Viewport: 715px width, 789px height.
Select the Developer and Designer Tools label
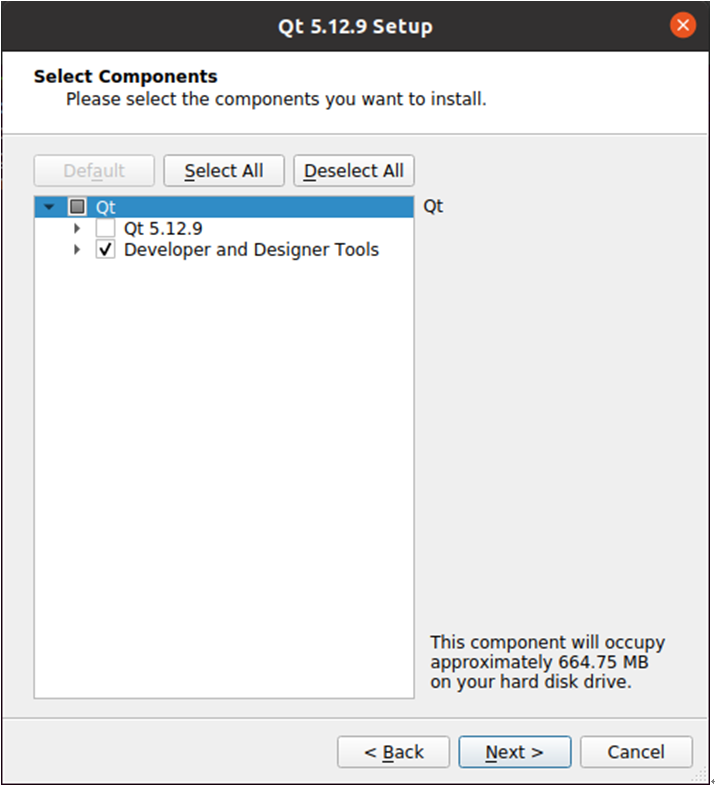tap(251, 250)
